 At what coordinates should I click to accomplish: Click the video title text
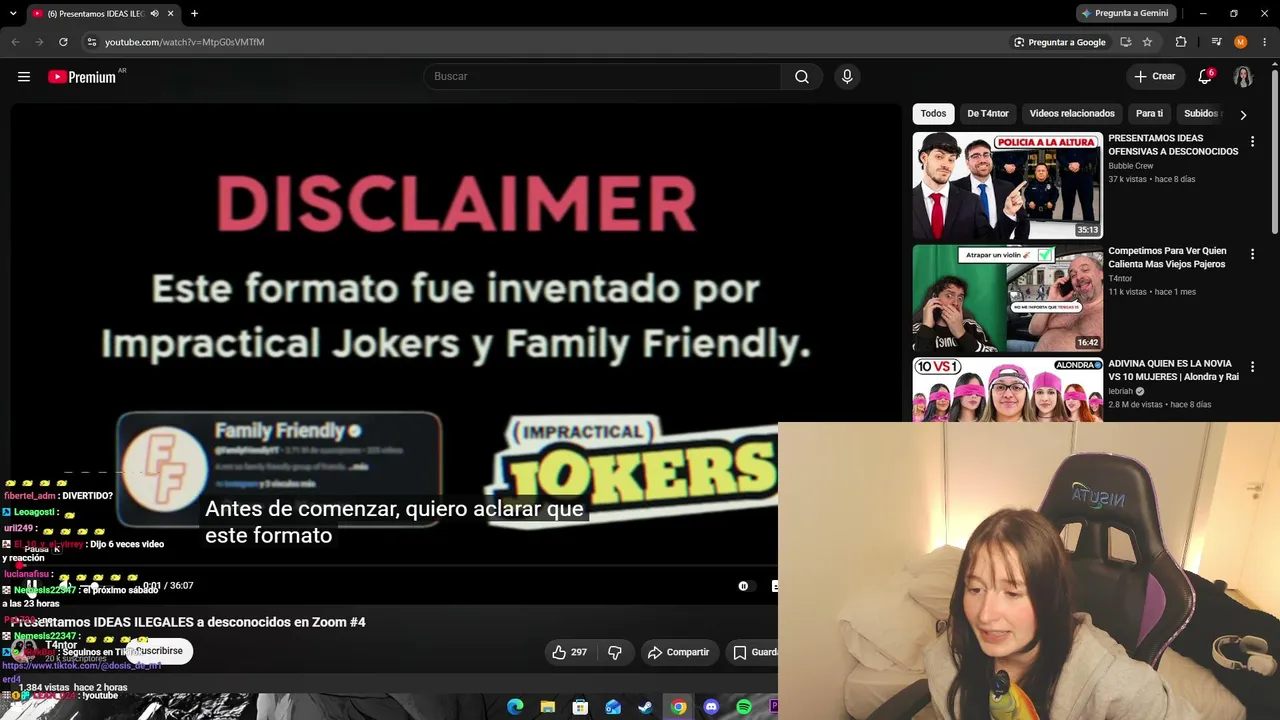click(x=188, y=622)
